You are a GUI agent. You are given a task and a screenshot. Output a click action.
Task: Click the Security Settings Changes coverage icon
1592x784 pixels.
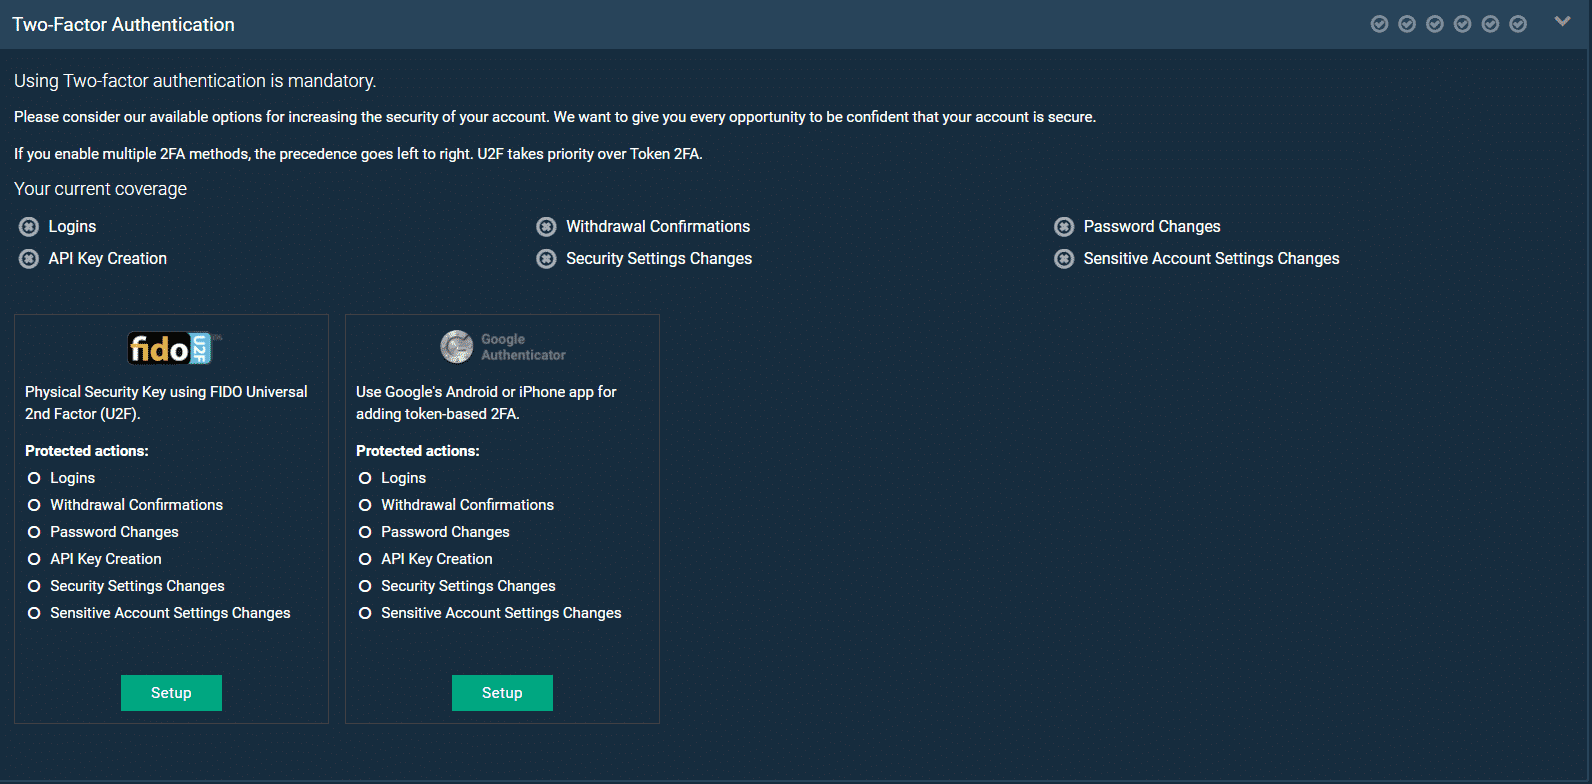546,259
